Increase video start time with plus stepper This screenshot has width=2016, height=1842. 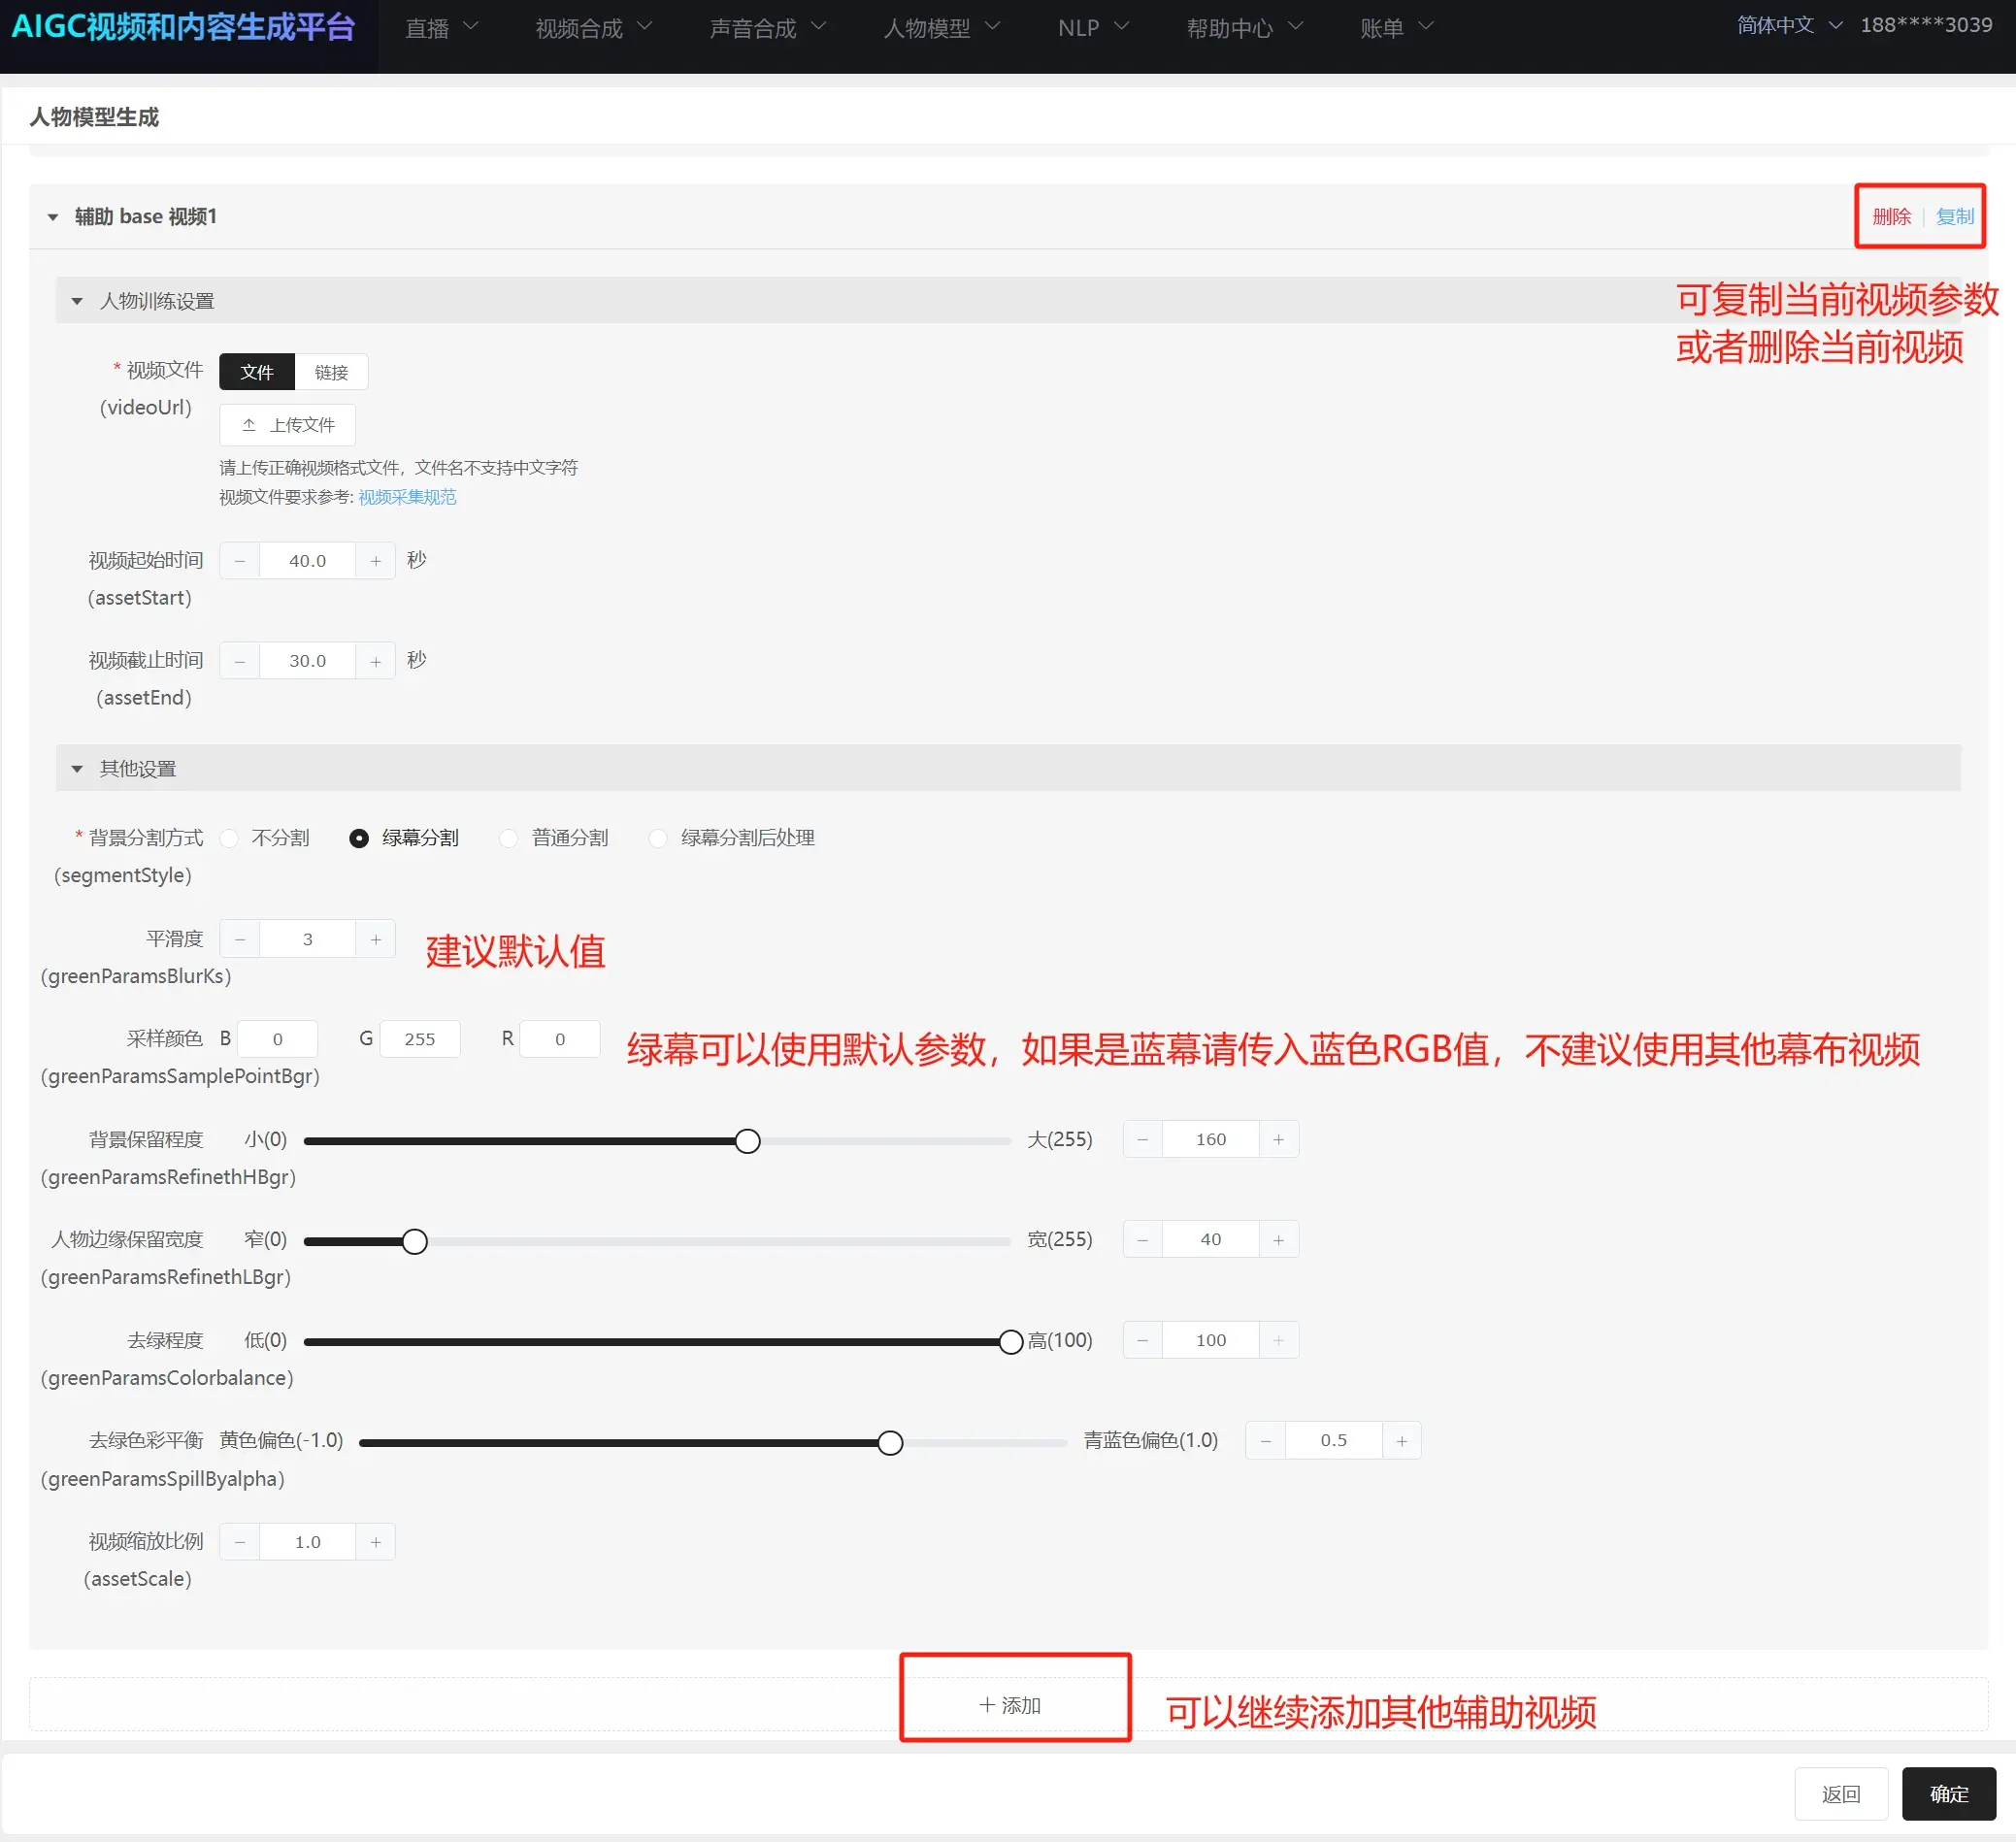376,561
